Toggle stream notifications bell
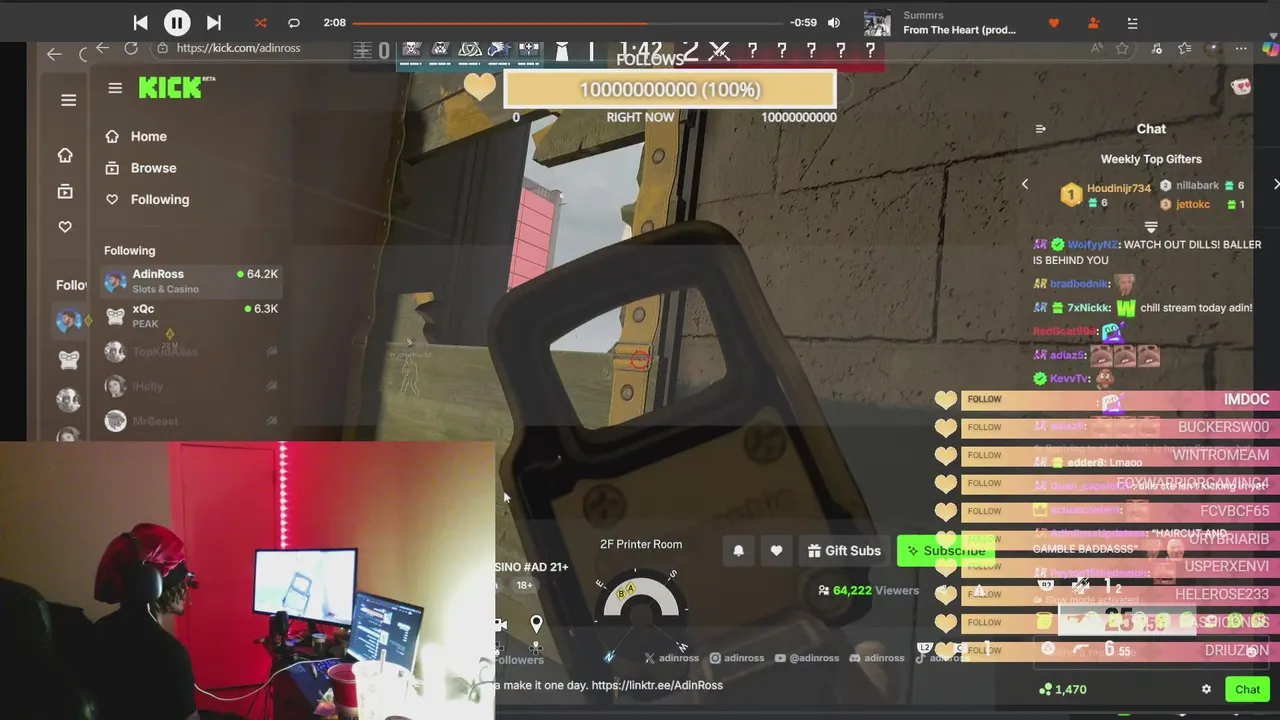1280x720 pixels. click(x=739, y=551)
